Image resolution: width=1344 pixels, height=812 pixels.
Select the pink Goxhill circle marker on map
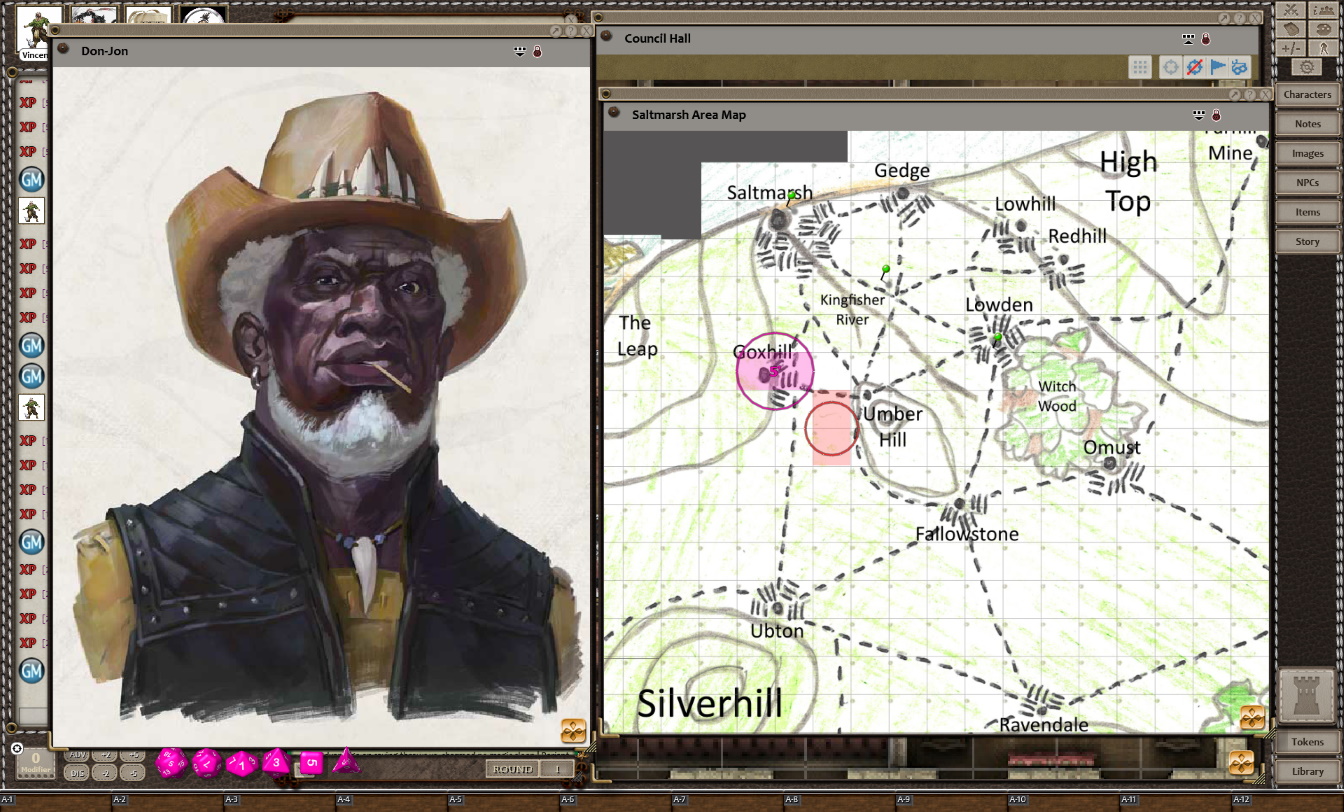[x=774, y=371]
